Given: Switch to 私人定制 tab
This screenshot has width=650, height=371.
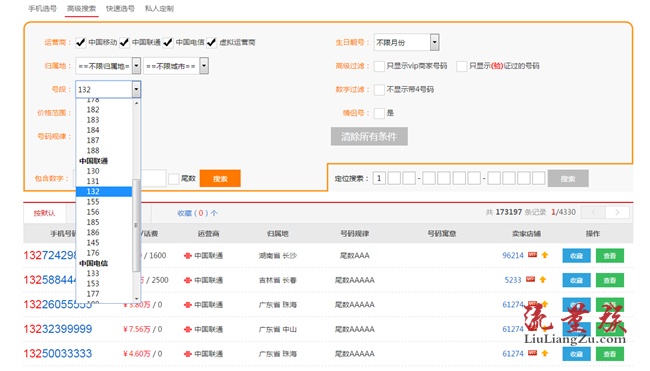Looking at the screenshot, I should (159, 8).
